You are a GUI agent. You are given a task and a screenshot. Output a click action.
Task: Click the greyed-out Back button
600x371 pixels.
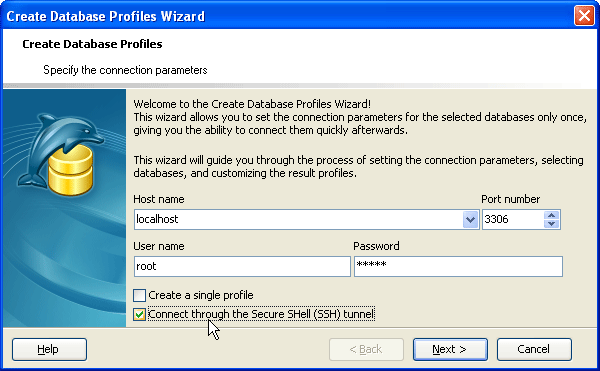[x=366, y=349]
